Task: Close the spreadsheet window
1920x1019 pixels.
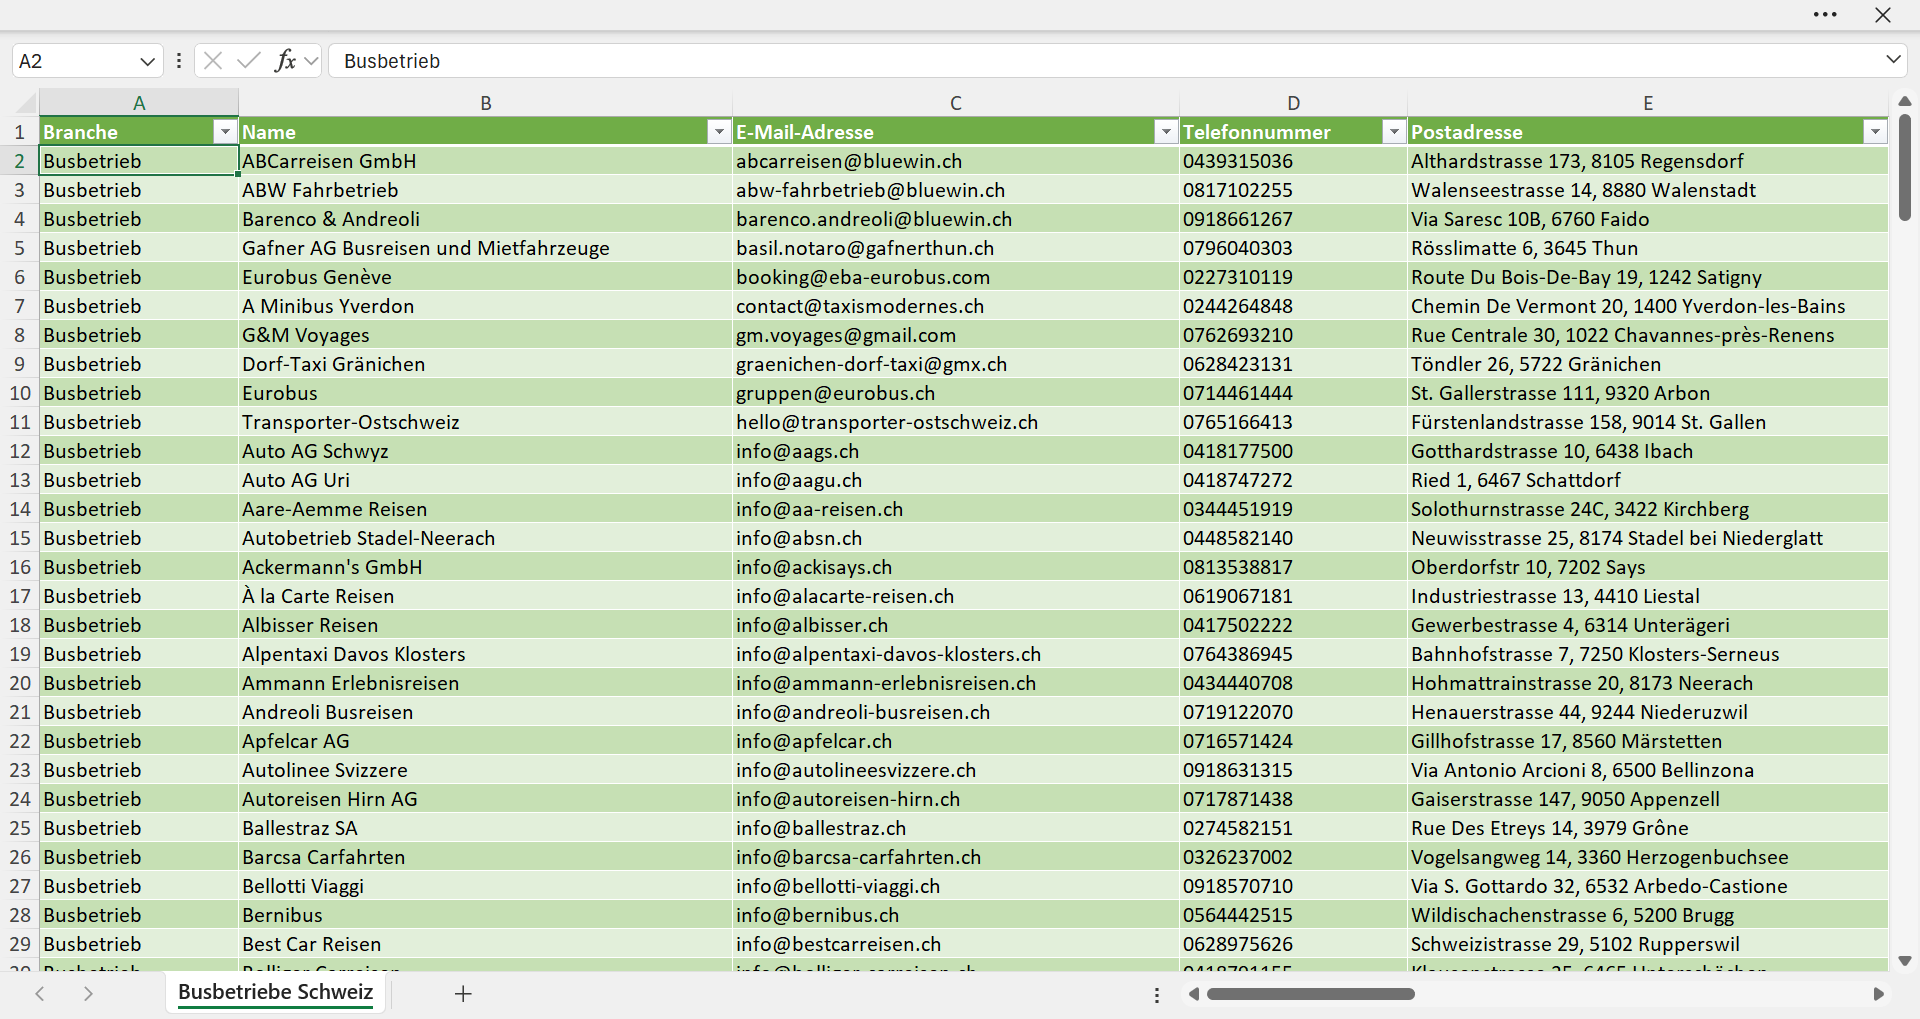Action: tap(1883, 15)
